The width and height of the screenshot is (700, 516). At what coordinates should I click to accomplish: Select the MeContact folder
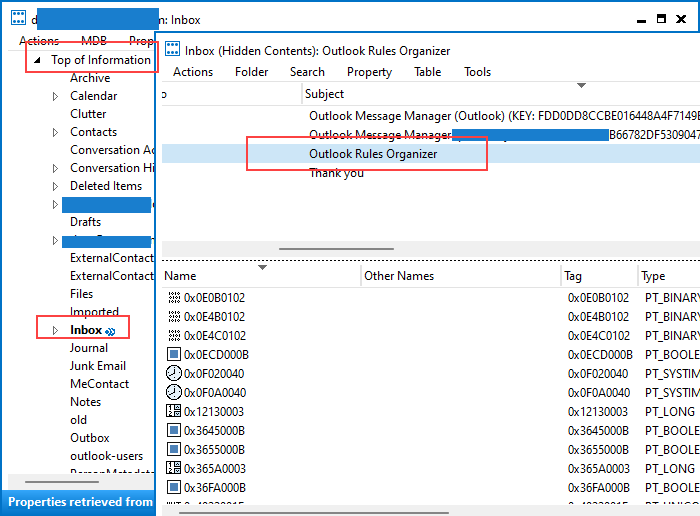99,384
